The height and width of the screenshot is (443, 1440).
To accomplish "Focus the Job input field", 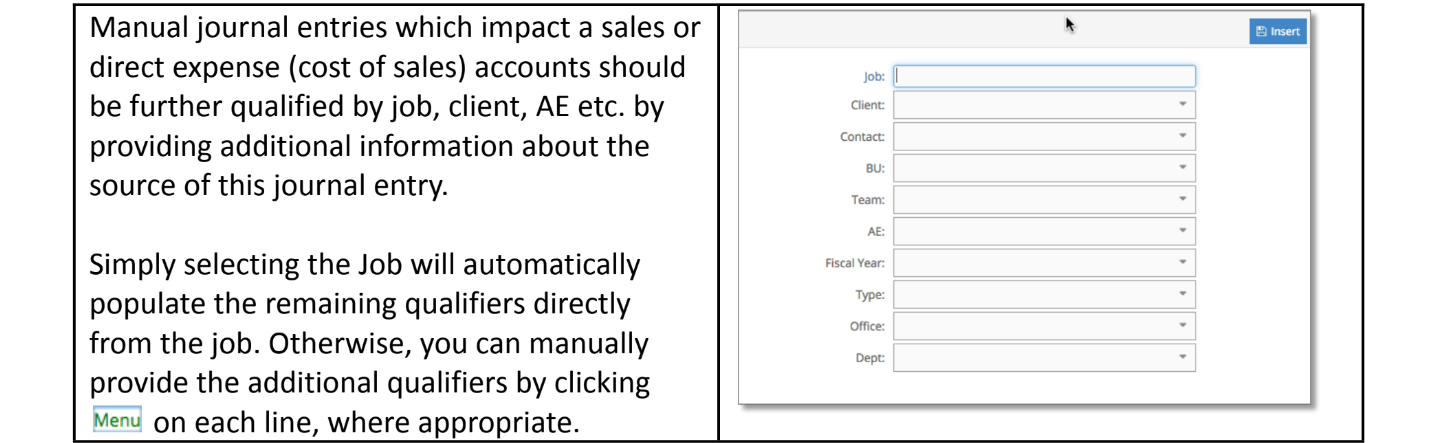I will click(1044, 76).
